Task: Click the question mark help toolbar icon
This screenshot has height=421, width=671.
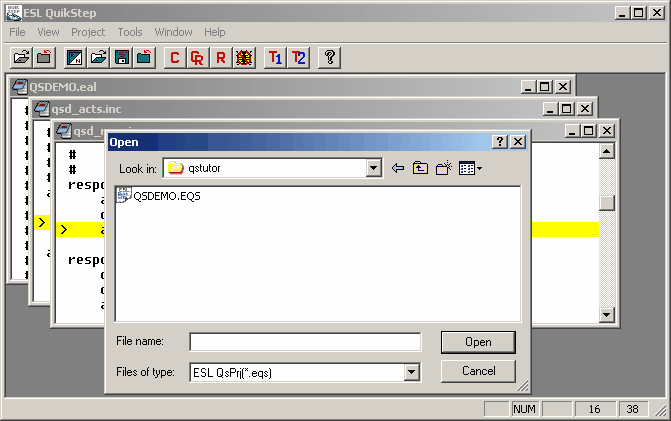Action: point(329,58)
